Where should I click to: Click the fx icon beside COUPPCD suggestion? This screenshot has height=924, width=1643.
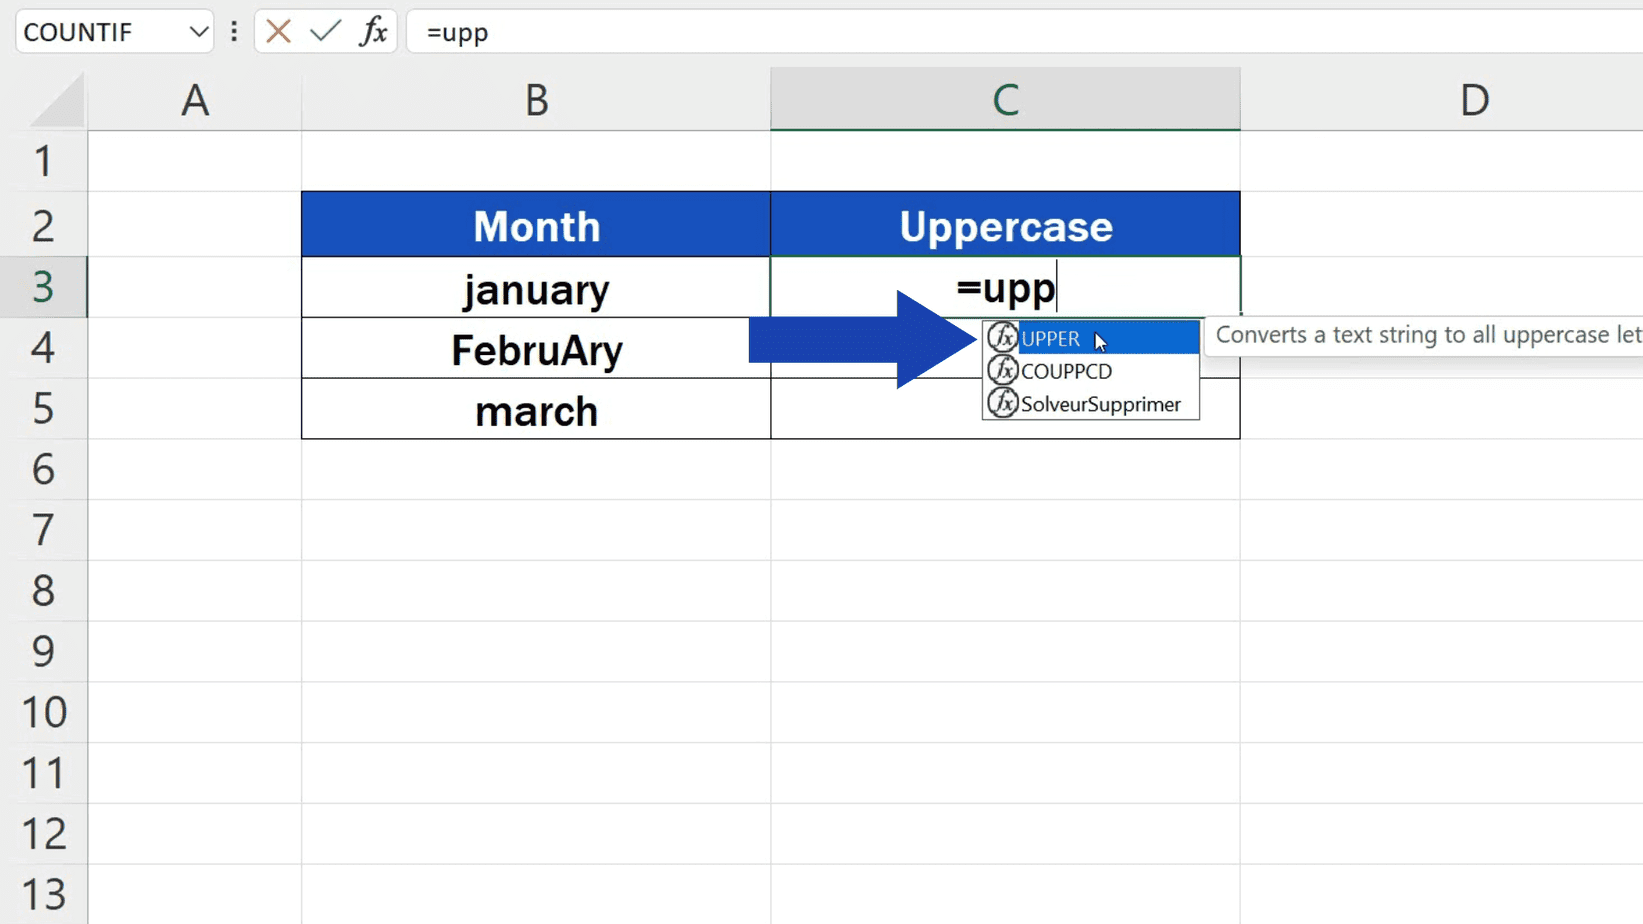pos(1001,370)
